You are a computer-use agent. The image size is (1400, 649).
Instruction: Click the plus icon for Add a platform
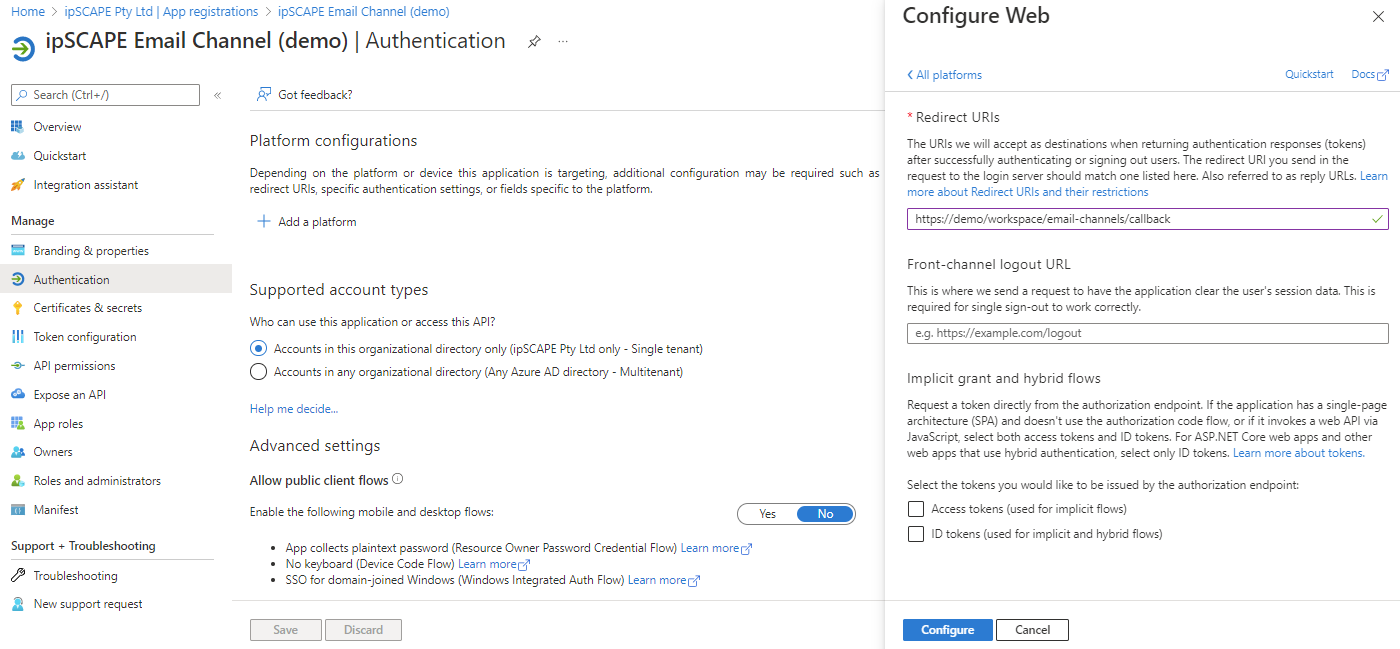pyautogui.click(x=264, y=222)
